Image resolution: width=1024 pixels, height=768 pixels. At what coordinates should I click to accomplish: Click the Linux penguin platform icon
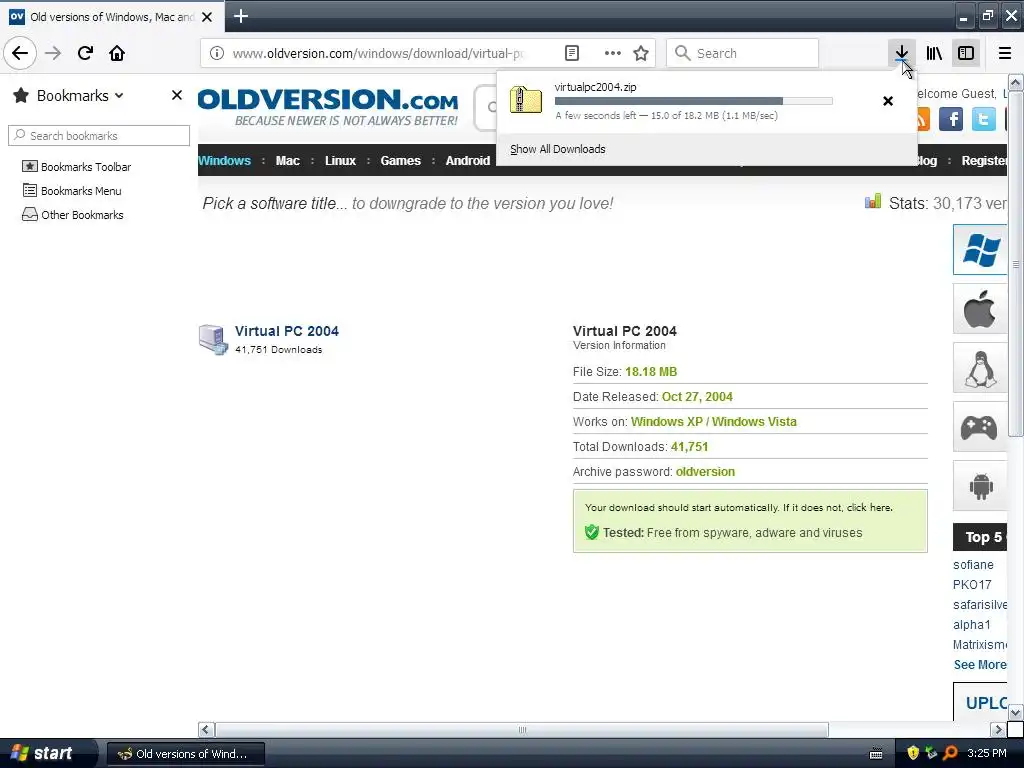point(980,368)
